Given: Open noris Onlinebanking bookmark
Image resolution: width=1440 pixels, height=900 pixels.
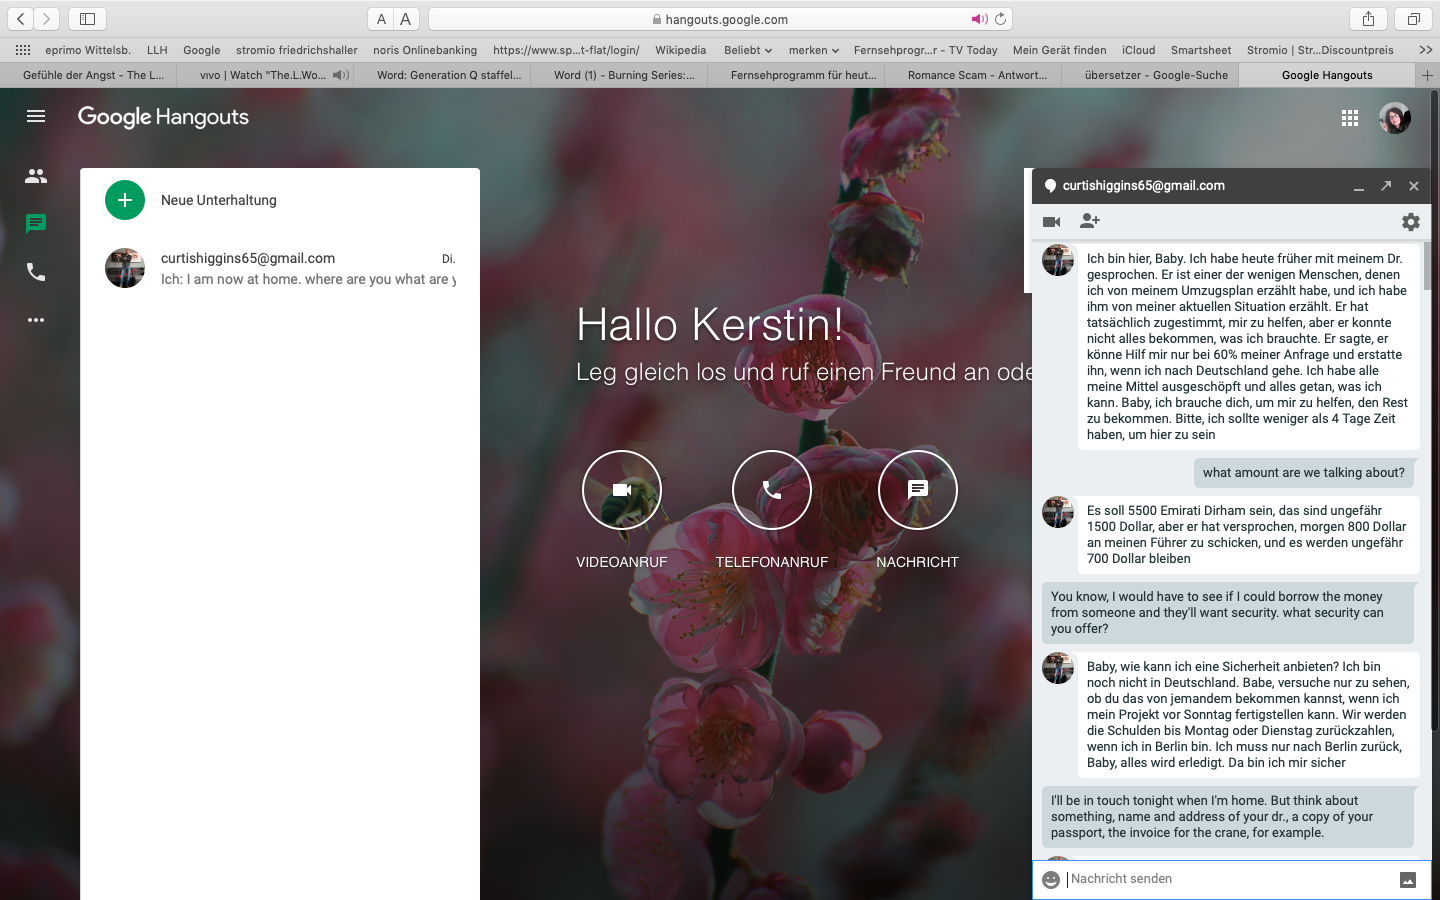Looking at the screenshot, I should (425, 50).
